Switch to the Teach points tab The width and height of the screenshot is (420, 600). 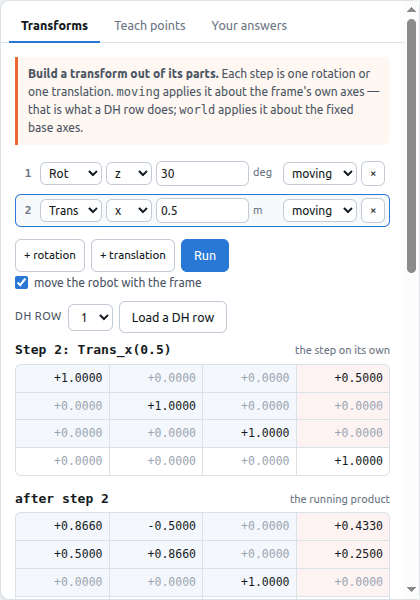pyautogui.click(x=150, y=26)
